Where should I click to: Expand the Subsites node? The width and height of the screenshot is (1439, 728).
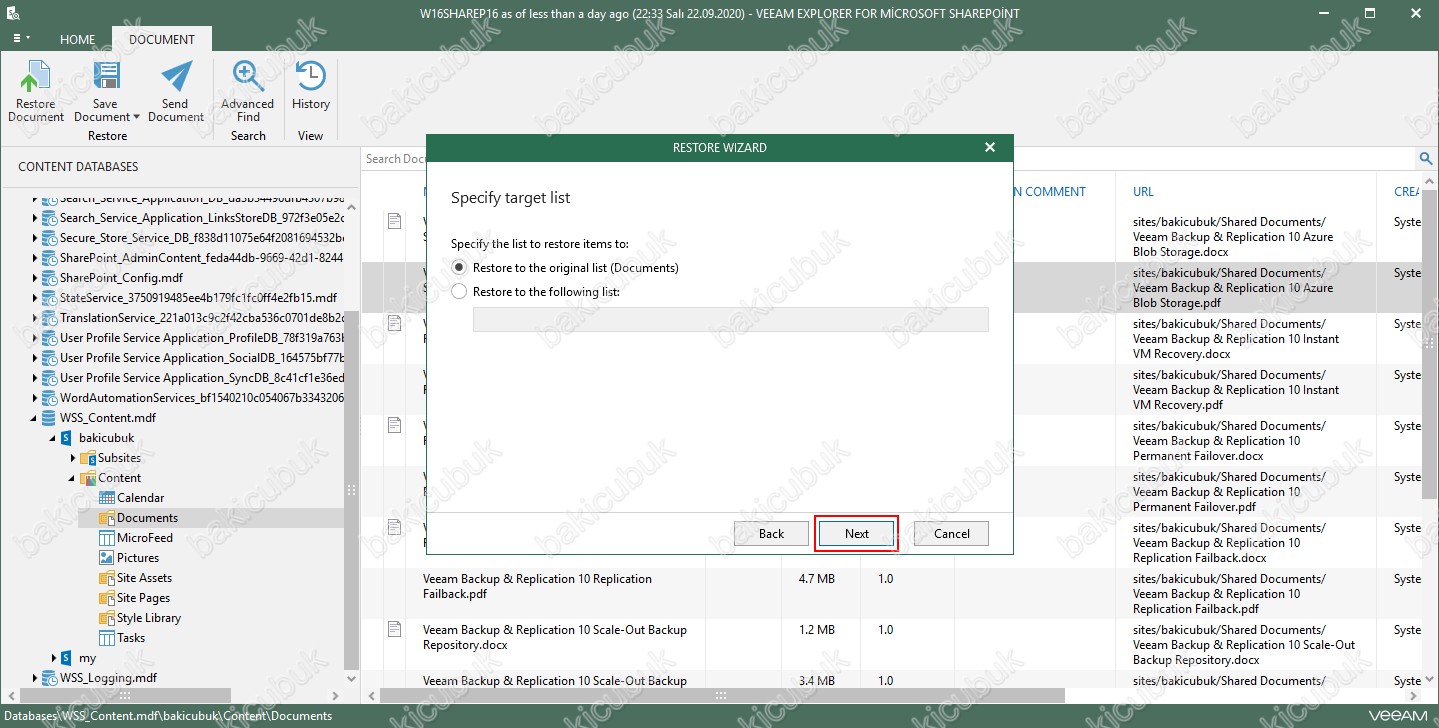tap(73, 458)
